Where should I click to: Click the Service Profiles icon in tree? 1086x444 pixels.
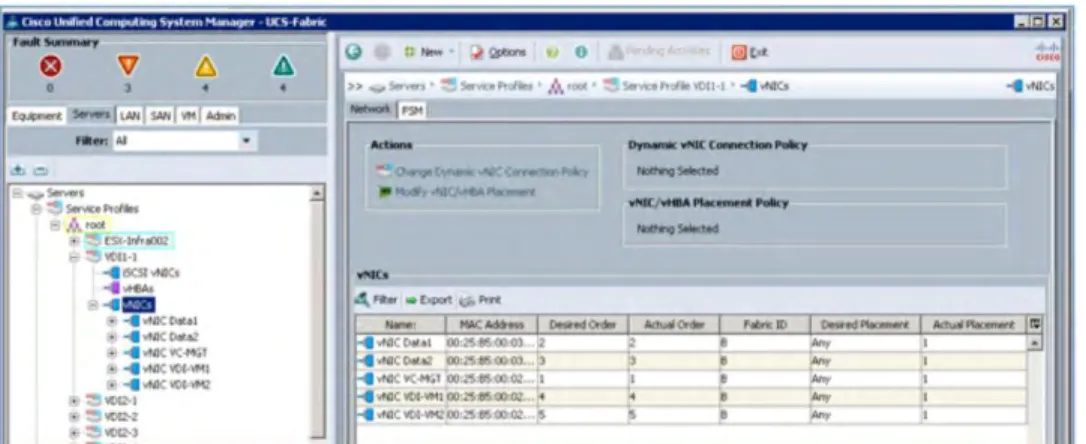pos(53,208)
